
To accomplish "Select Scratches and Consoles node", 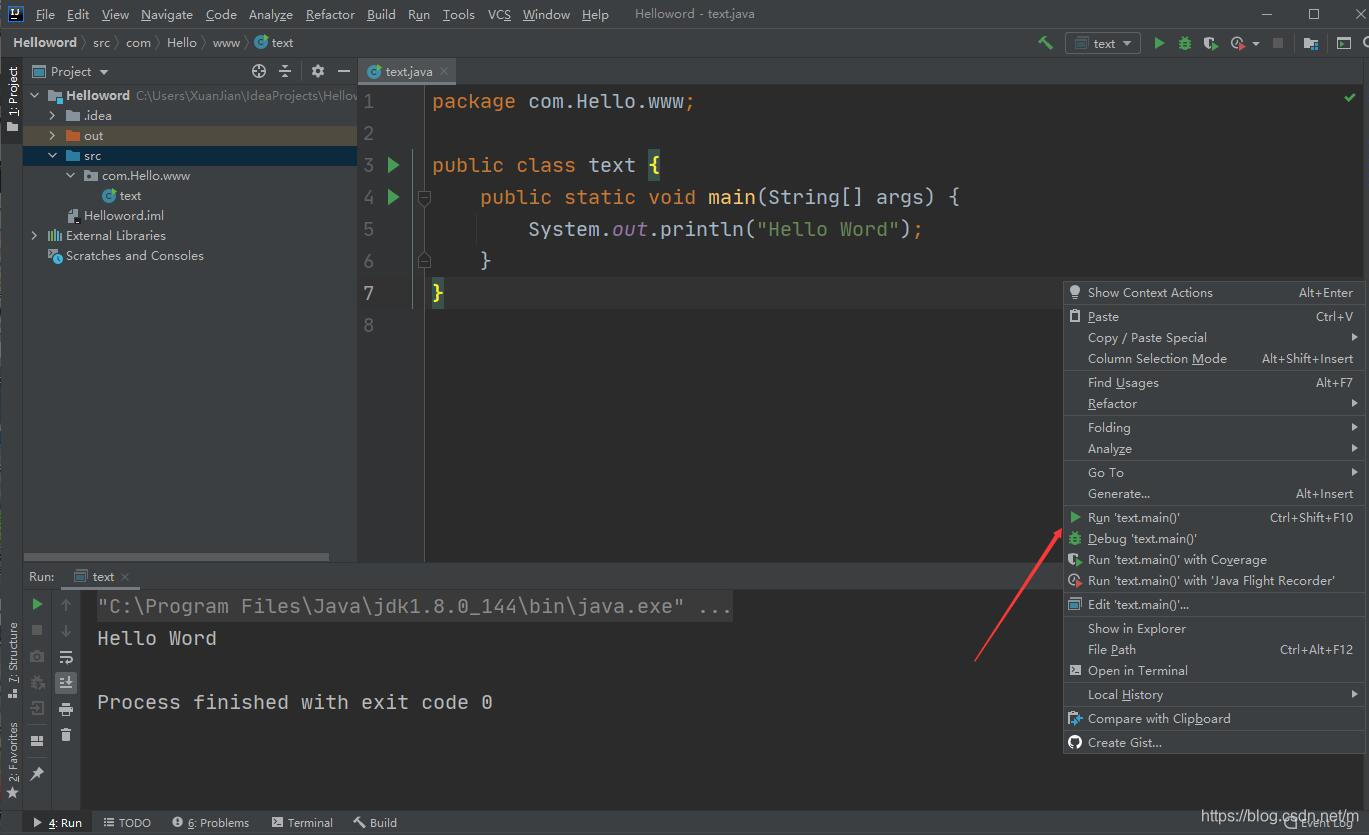I will click(x=125, y=255).
